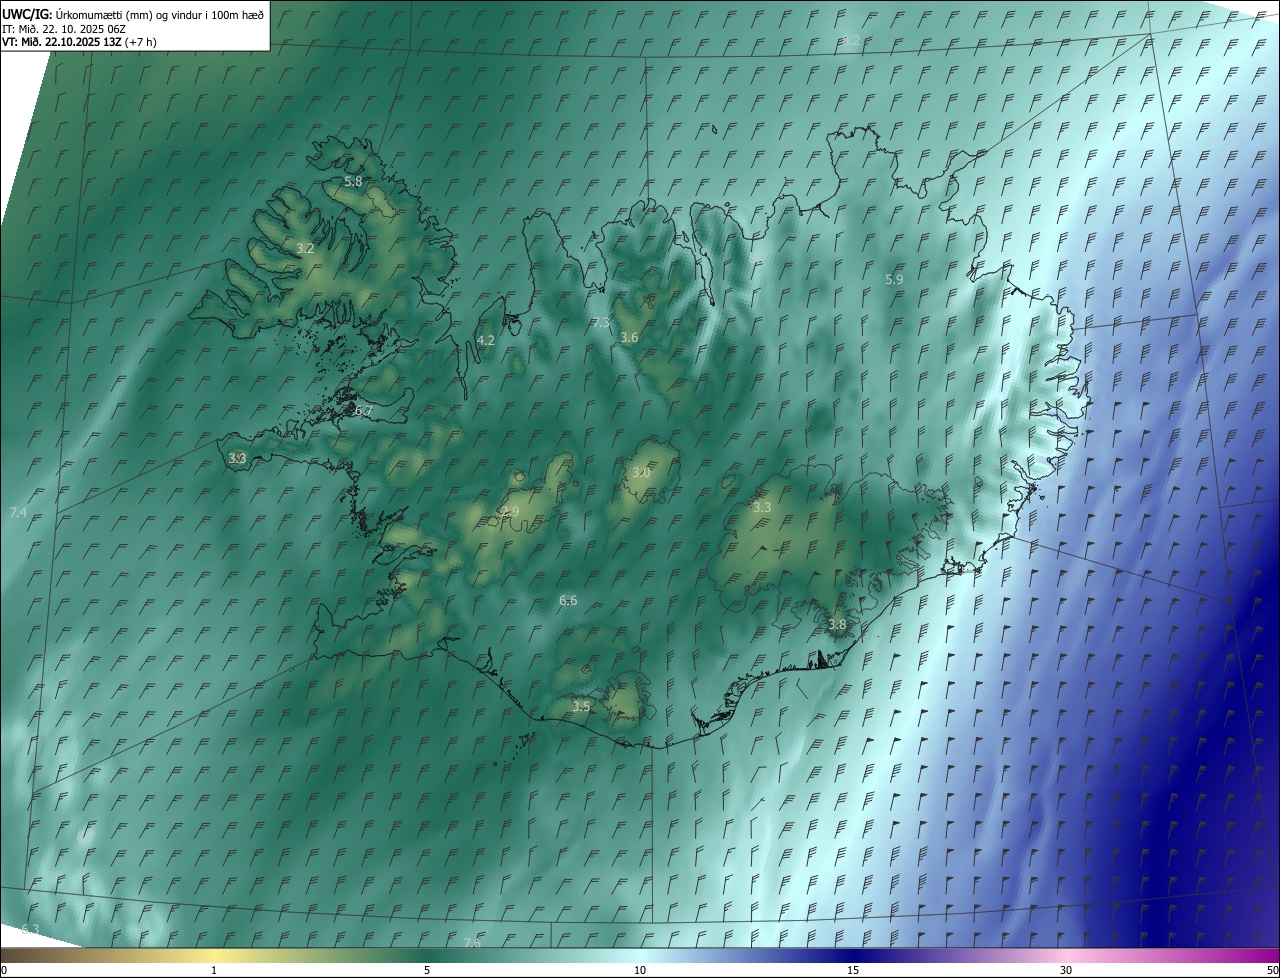Select the 6.6 value in the southern highlands
Screen dimensions: 1280x978
(568, 600)
